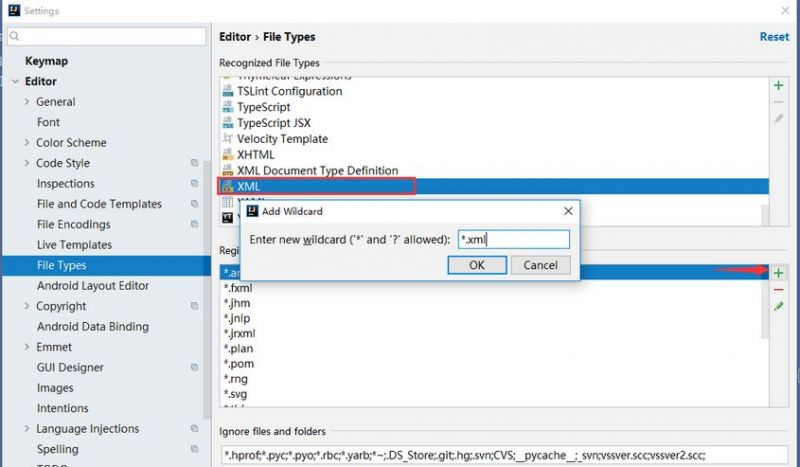
Task: Click the green plus to add wildcard pattern
Action: [x=778, y=273]
